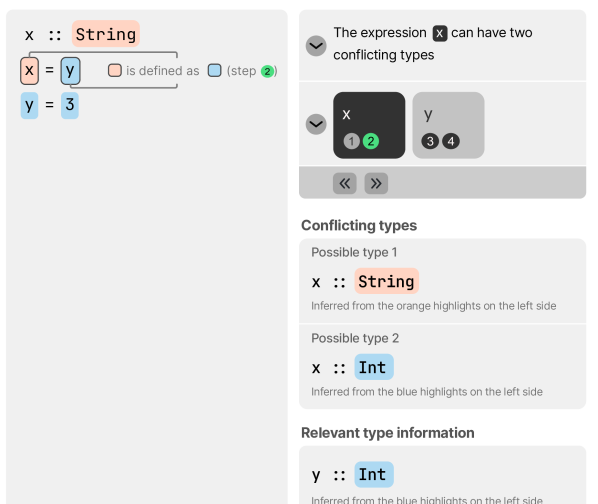
Task: Jump to step 4 in y card
Action: click(451, 141)
